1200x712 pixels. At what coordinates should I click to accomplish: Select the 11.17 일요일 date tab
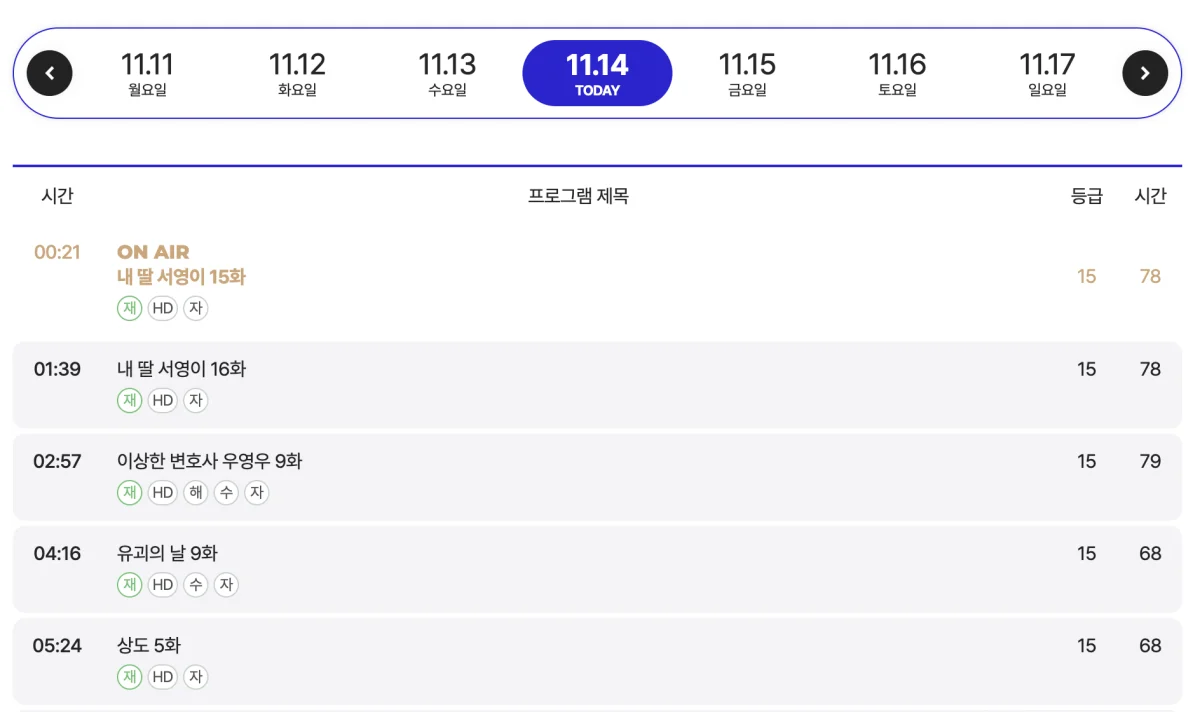(x=1047, y=72)
